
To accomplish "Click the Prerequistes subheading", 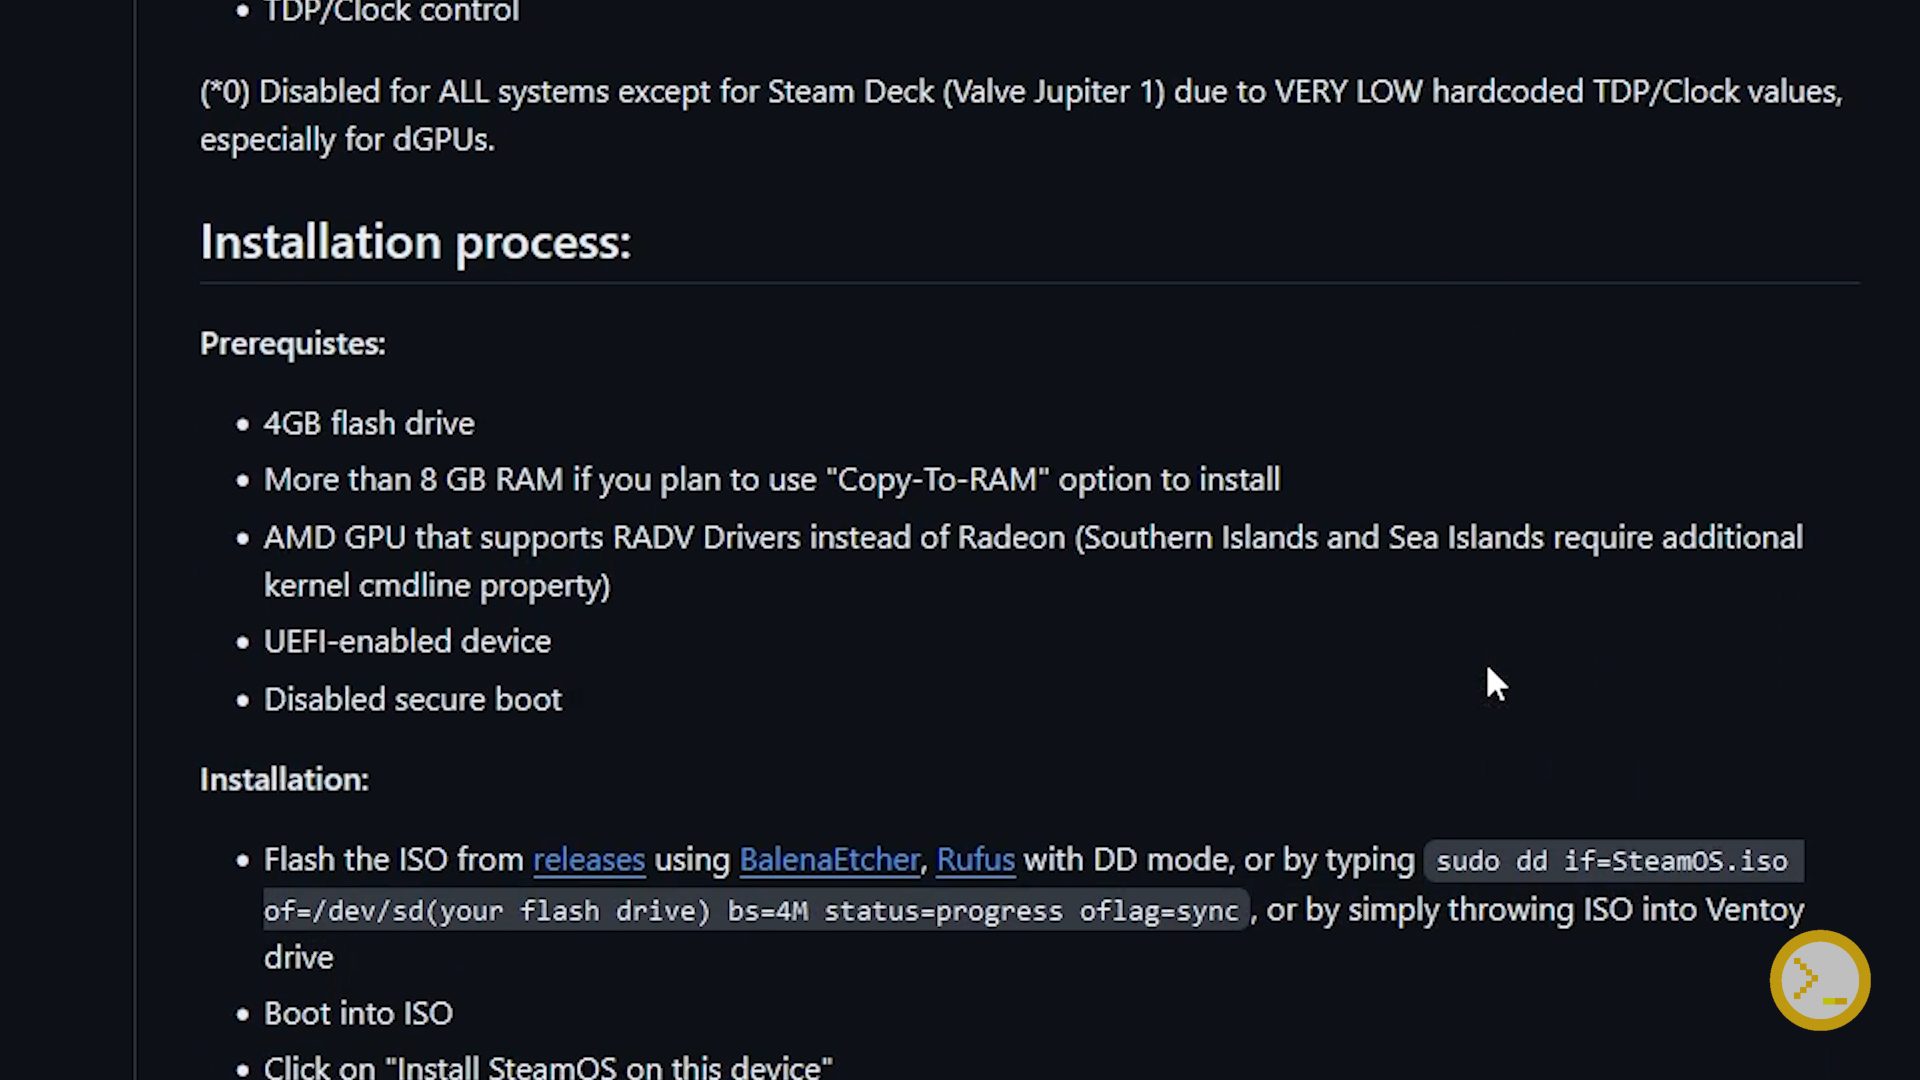I will click(x=292, y=343).
